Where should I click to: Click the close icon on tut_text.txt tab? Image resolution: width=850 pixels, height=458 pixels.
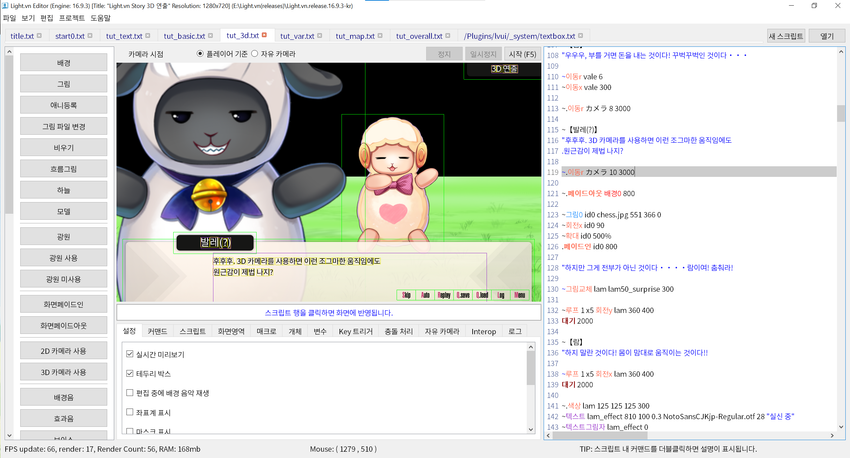click(x=147, y=36)
